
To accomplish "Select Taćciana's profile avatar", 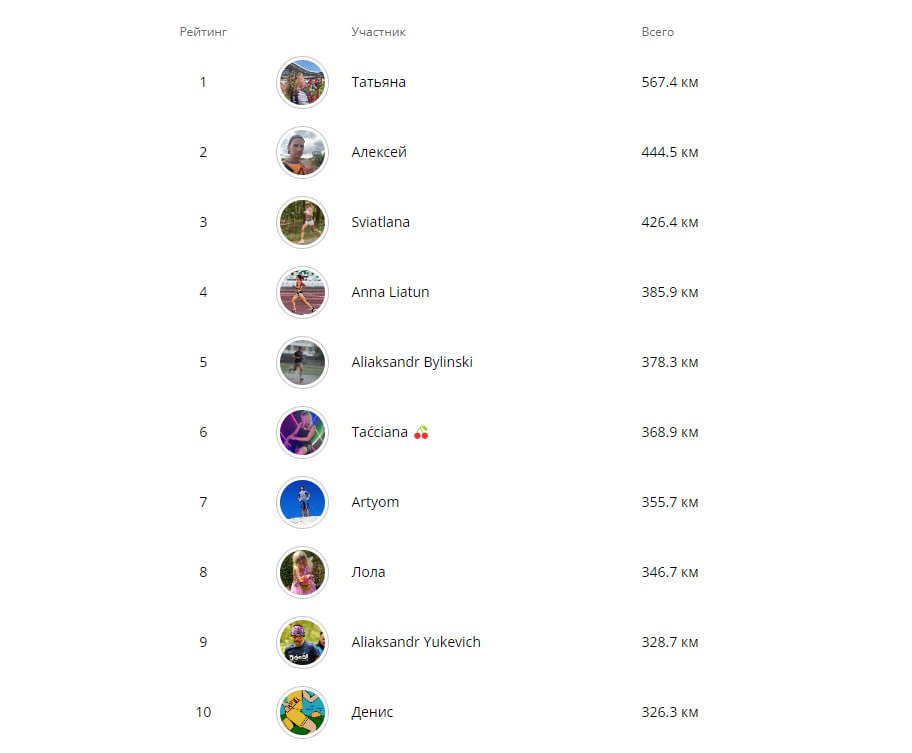I will coord(301,432).
